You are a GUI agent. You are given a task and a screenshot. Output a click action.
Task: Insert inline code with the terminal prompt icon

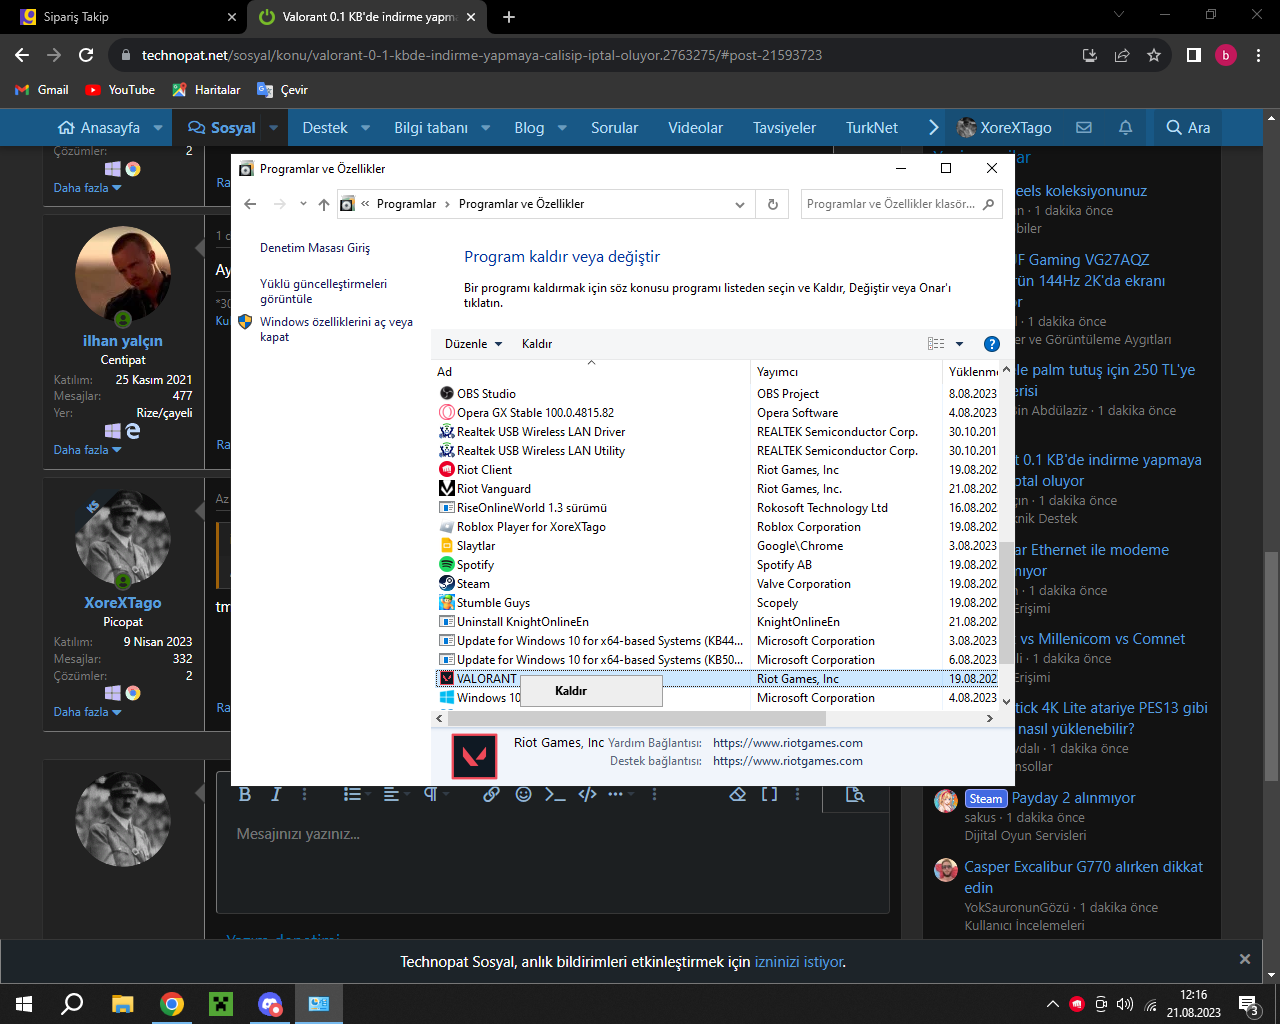555,794
